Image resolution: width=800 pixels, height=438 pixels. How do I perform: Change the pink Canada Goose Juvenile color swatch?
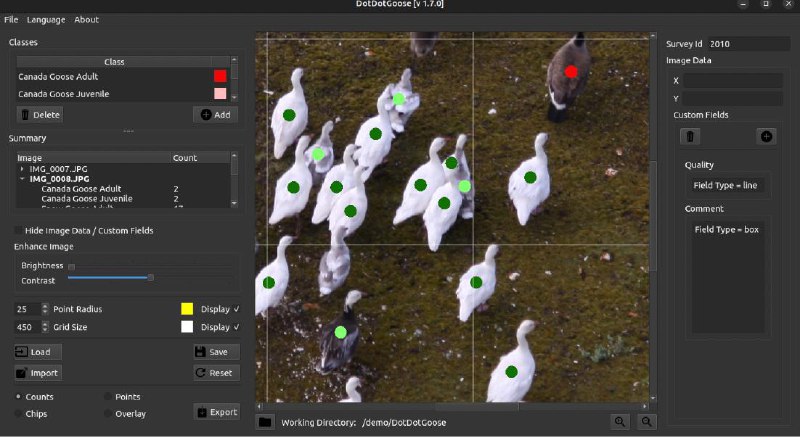pyautogui.click(x=220, y=93)
